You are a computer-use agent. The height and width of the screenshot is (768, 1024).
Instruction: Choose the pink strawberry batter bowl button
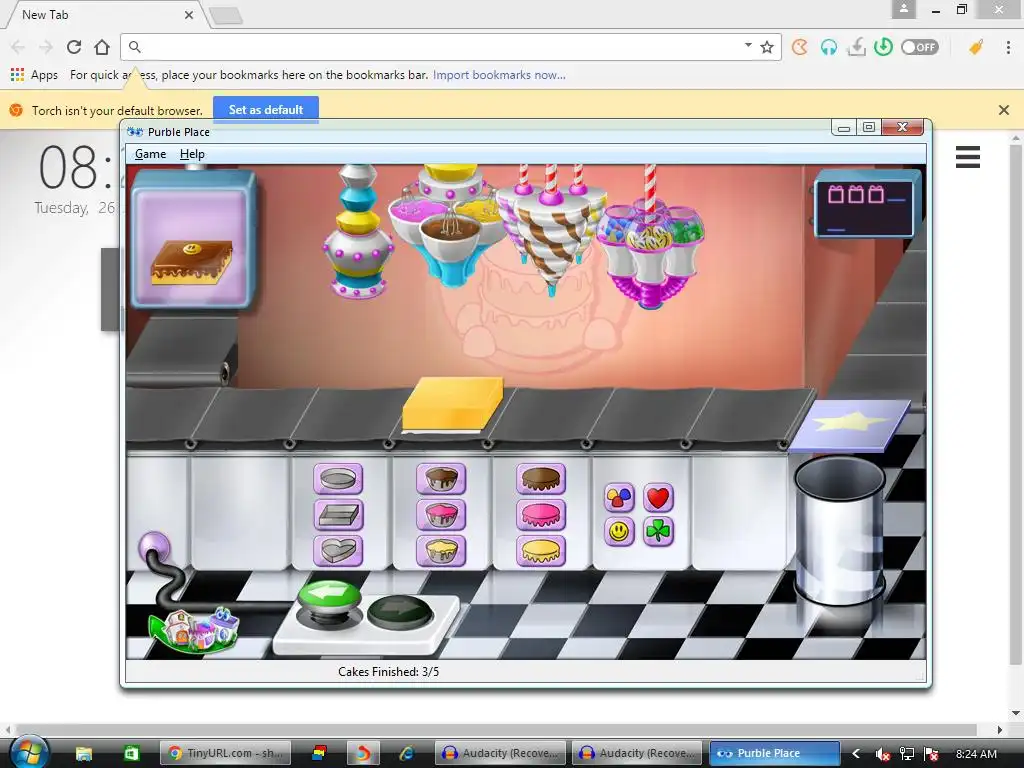pos(441,515)
